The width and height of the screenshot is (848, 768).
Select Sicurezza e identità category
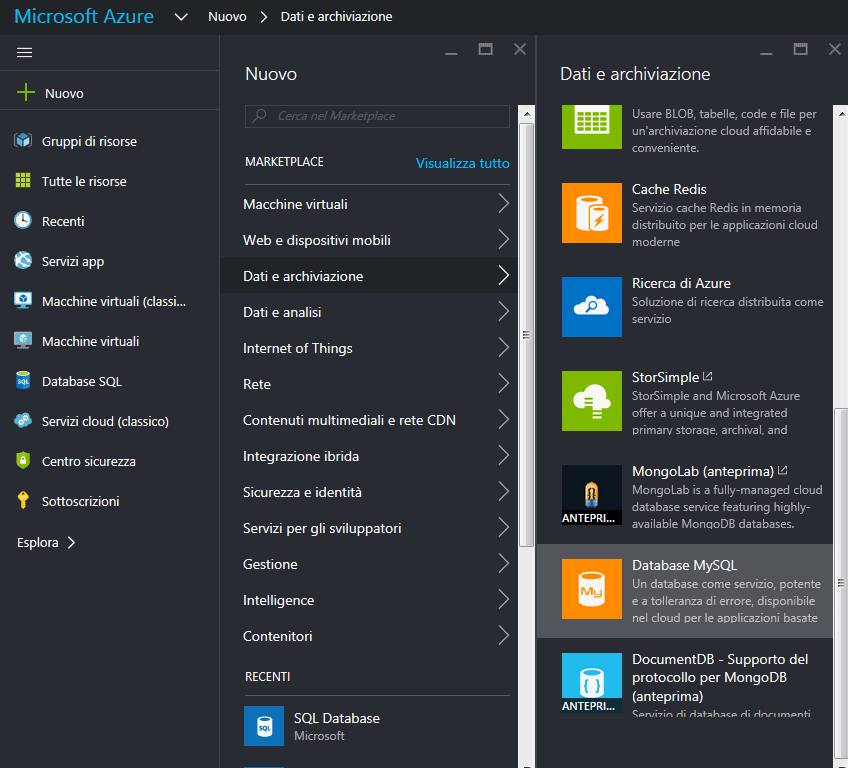[369, 492]
